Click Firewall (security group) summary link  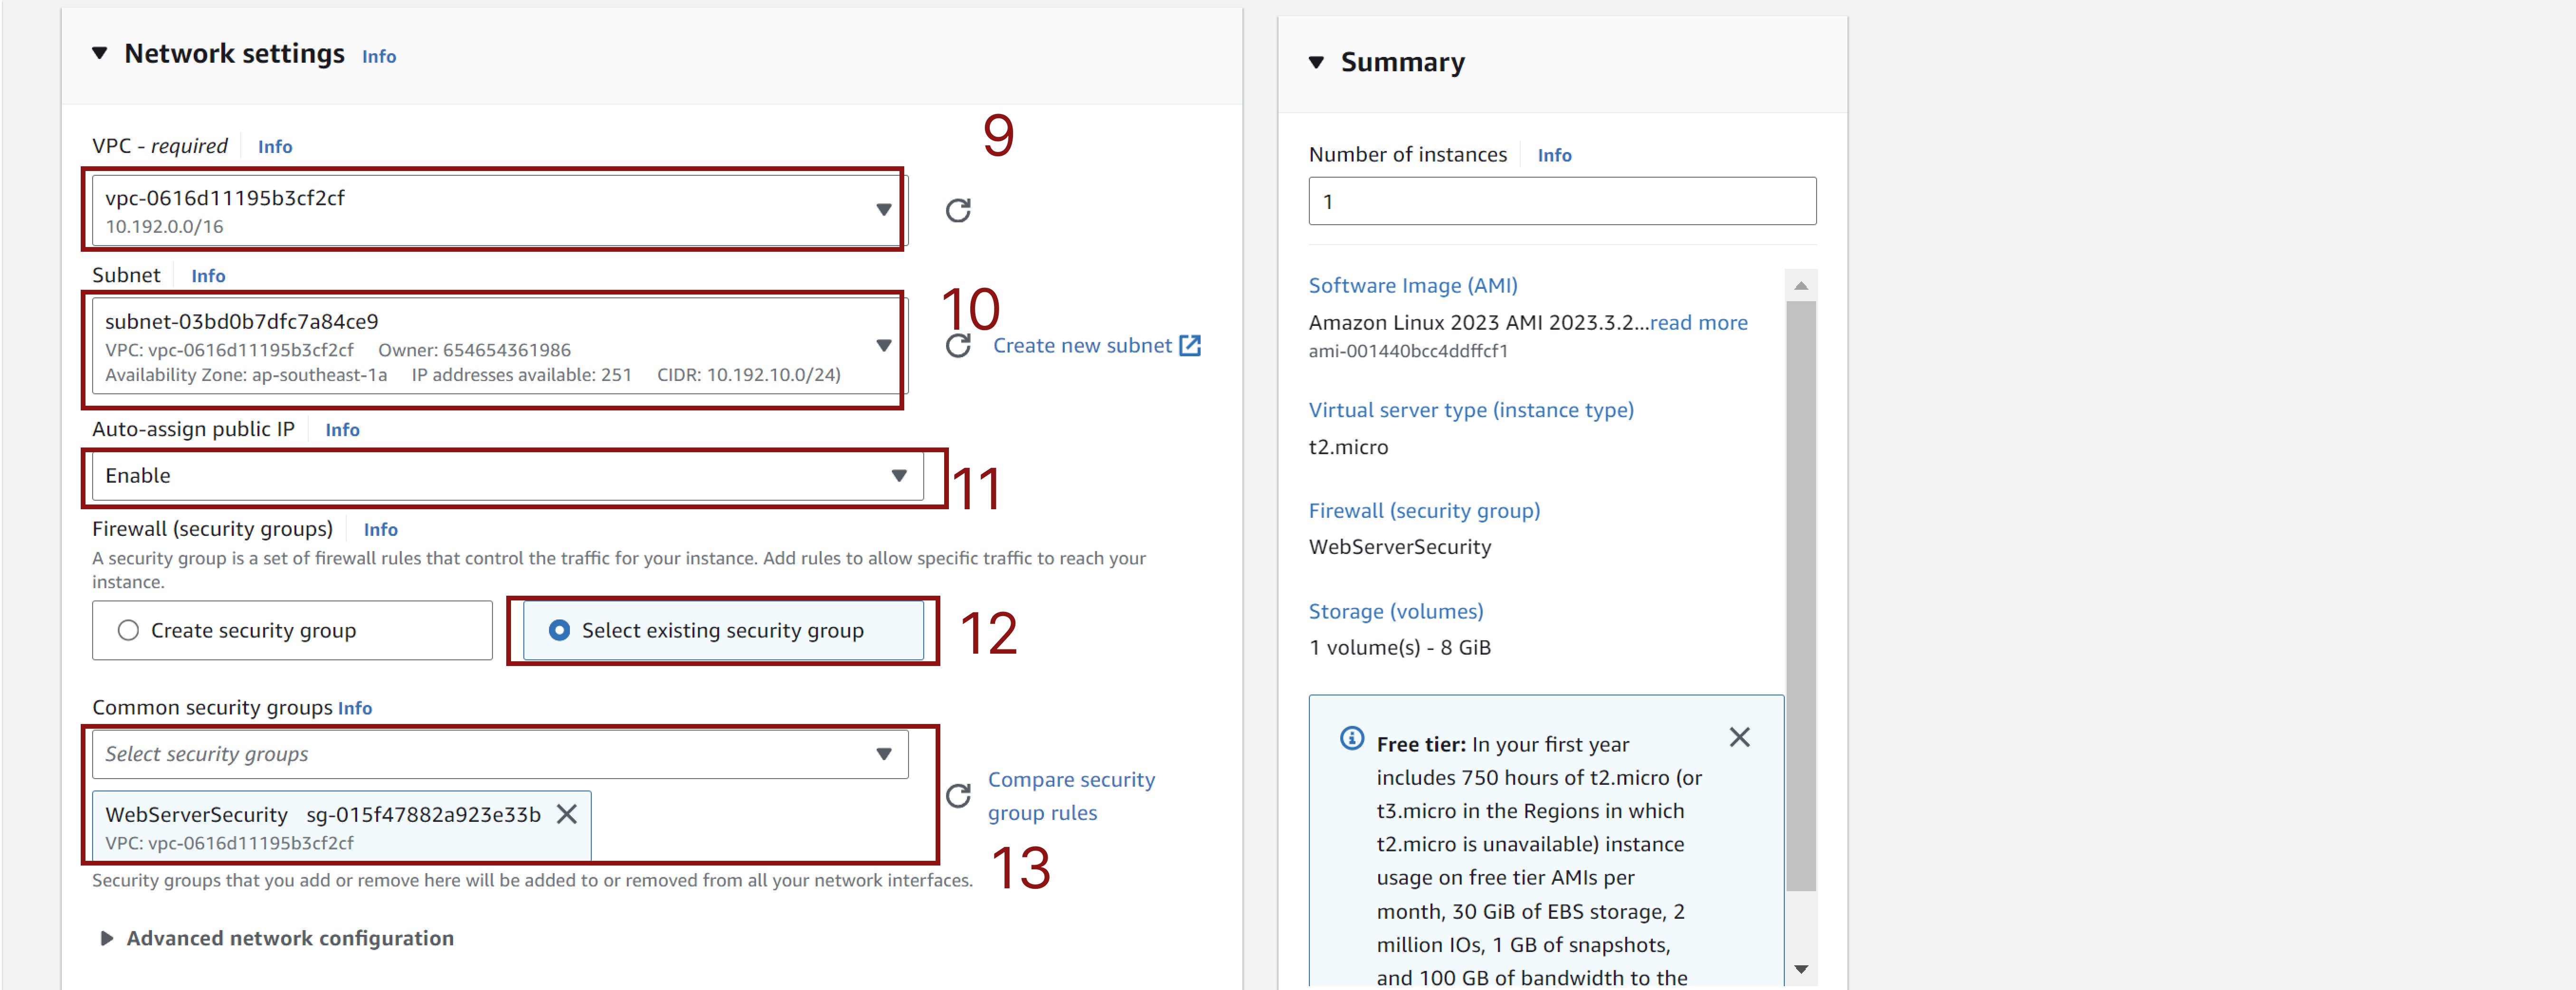(1424, 511)
